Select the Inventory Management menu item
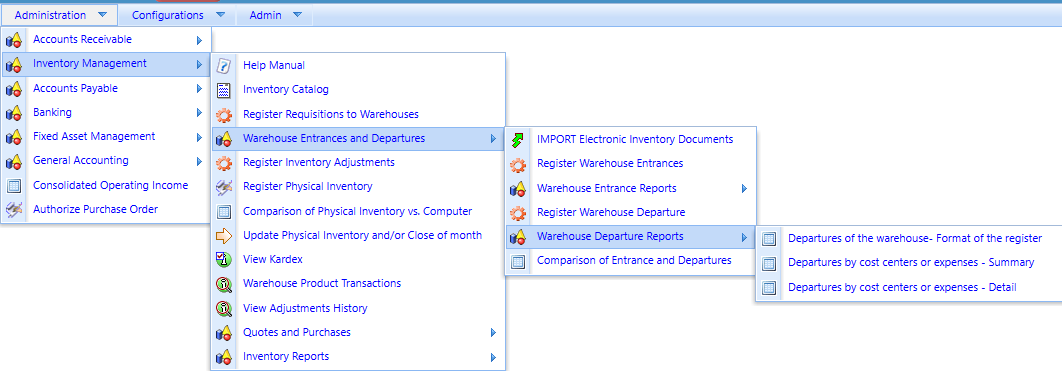Image resolution: width=1062 pixels, height=371 pixels. click(x=106, y=64)
